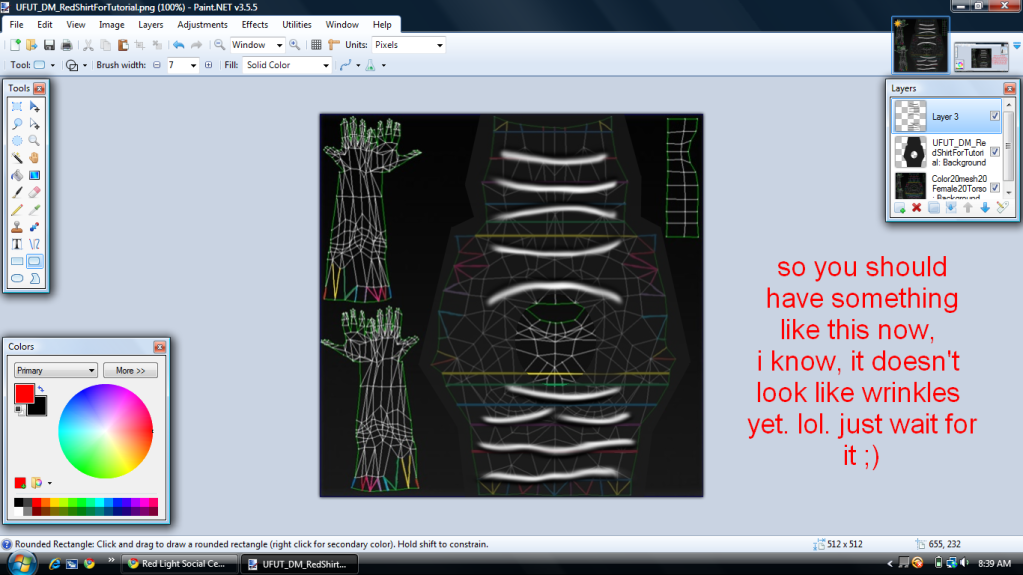Select the Text tool

(x=17, y=244)
